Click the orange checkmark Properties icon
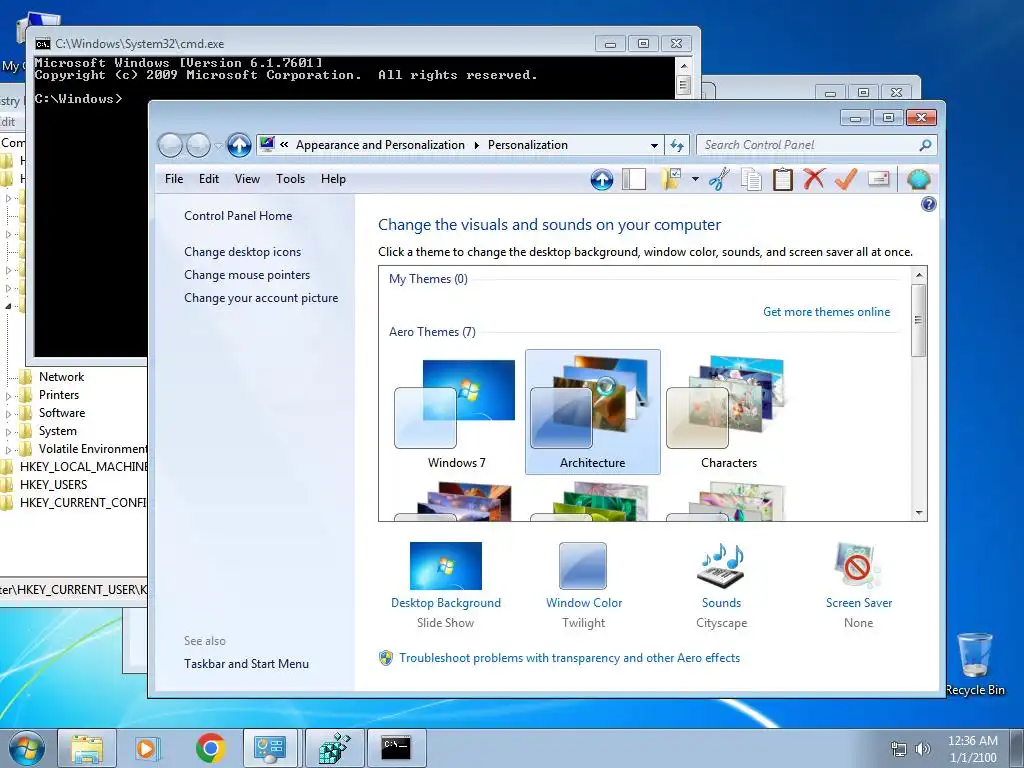This screenshot has height=768, width=1024. point(846,178)
